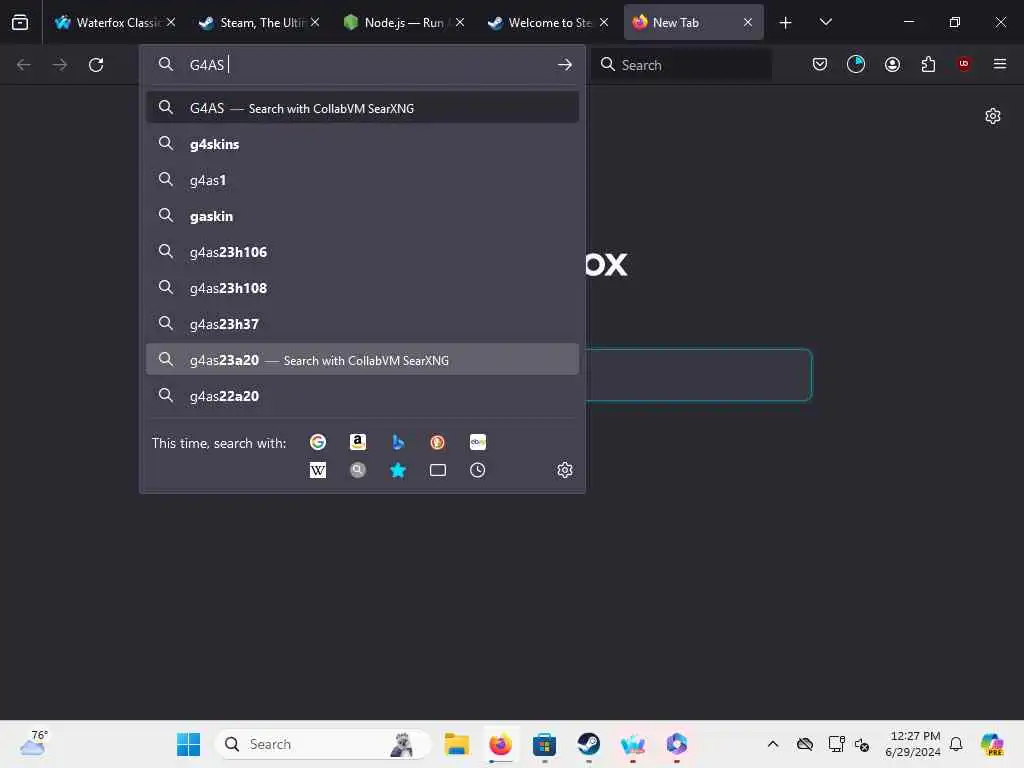Viewport: 1024px width, 768px height.
Task: Click the forward navigation arrow
Action: 59,65
